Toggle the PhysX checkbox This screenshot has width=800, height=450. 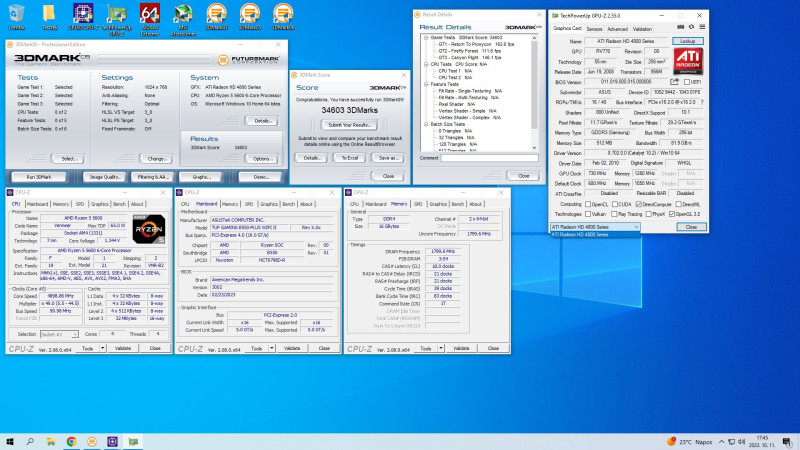648,214
